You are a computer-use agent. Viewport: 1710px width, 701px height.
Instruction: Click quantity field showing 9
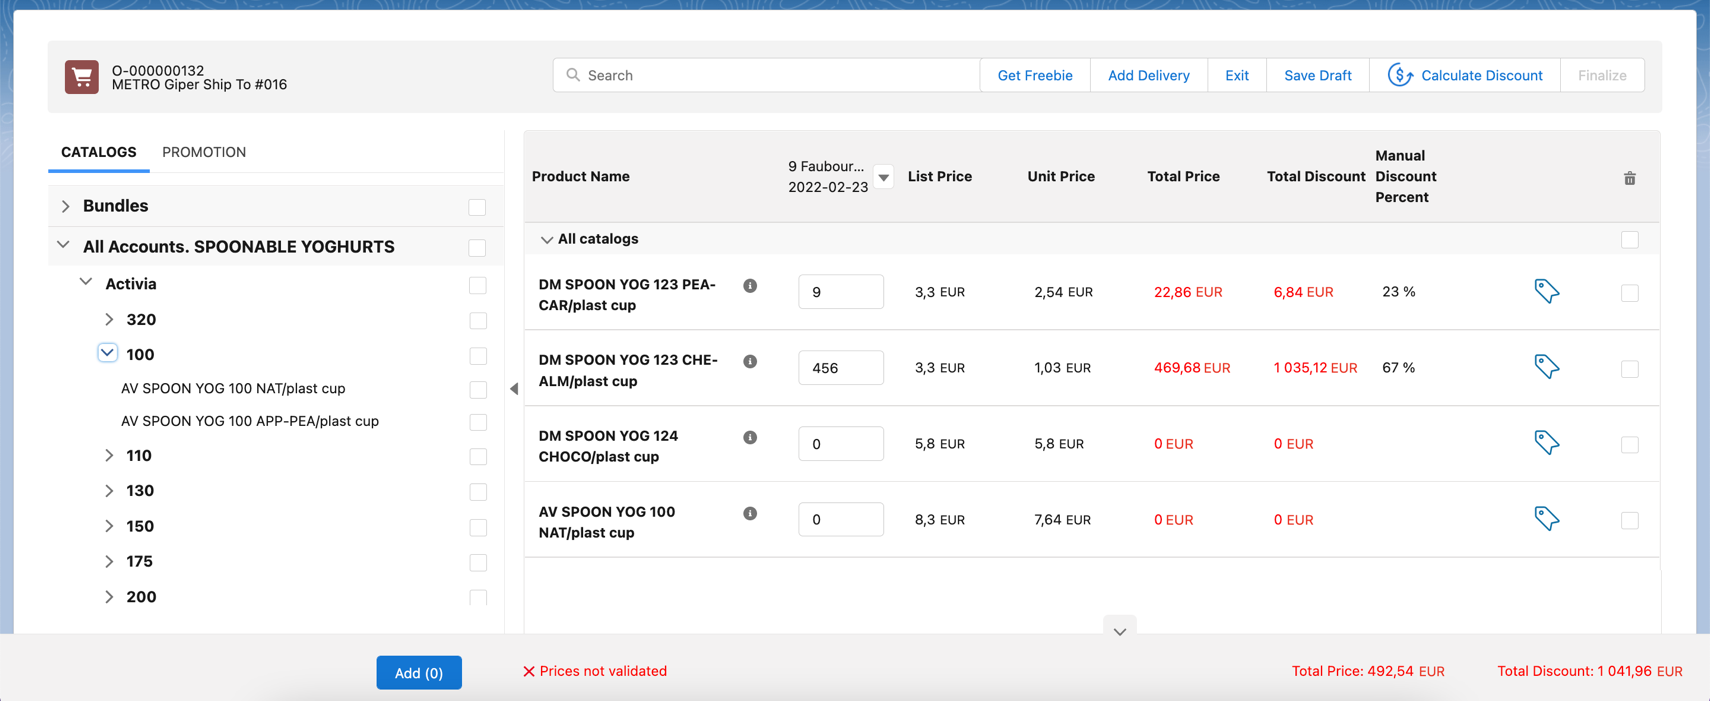(x=841, y=292)
